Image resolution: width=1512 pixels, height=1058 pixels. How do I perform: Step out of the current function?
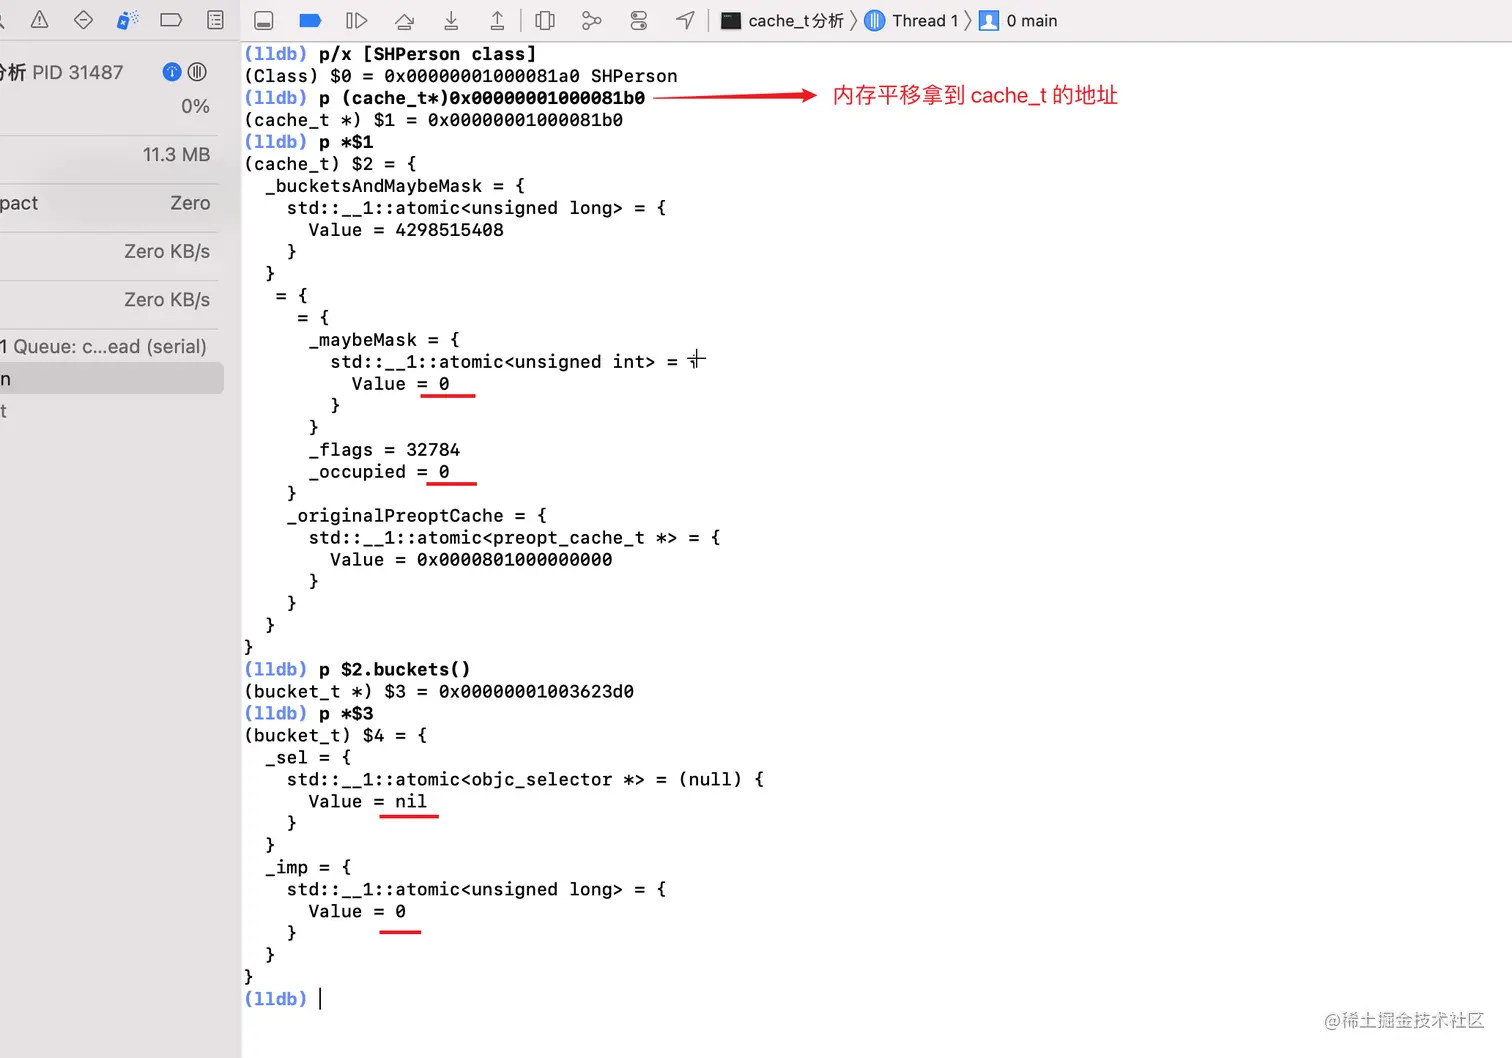(497, 21)
